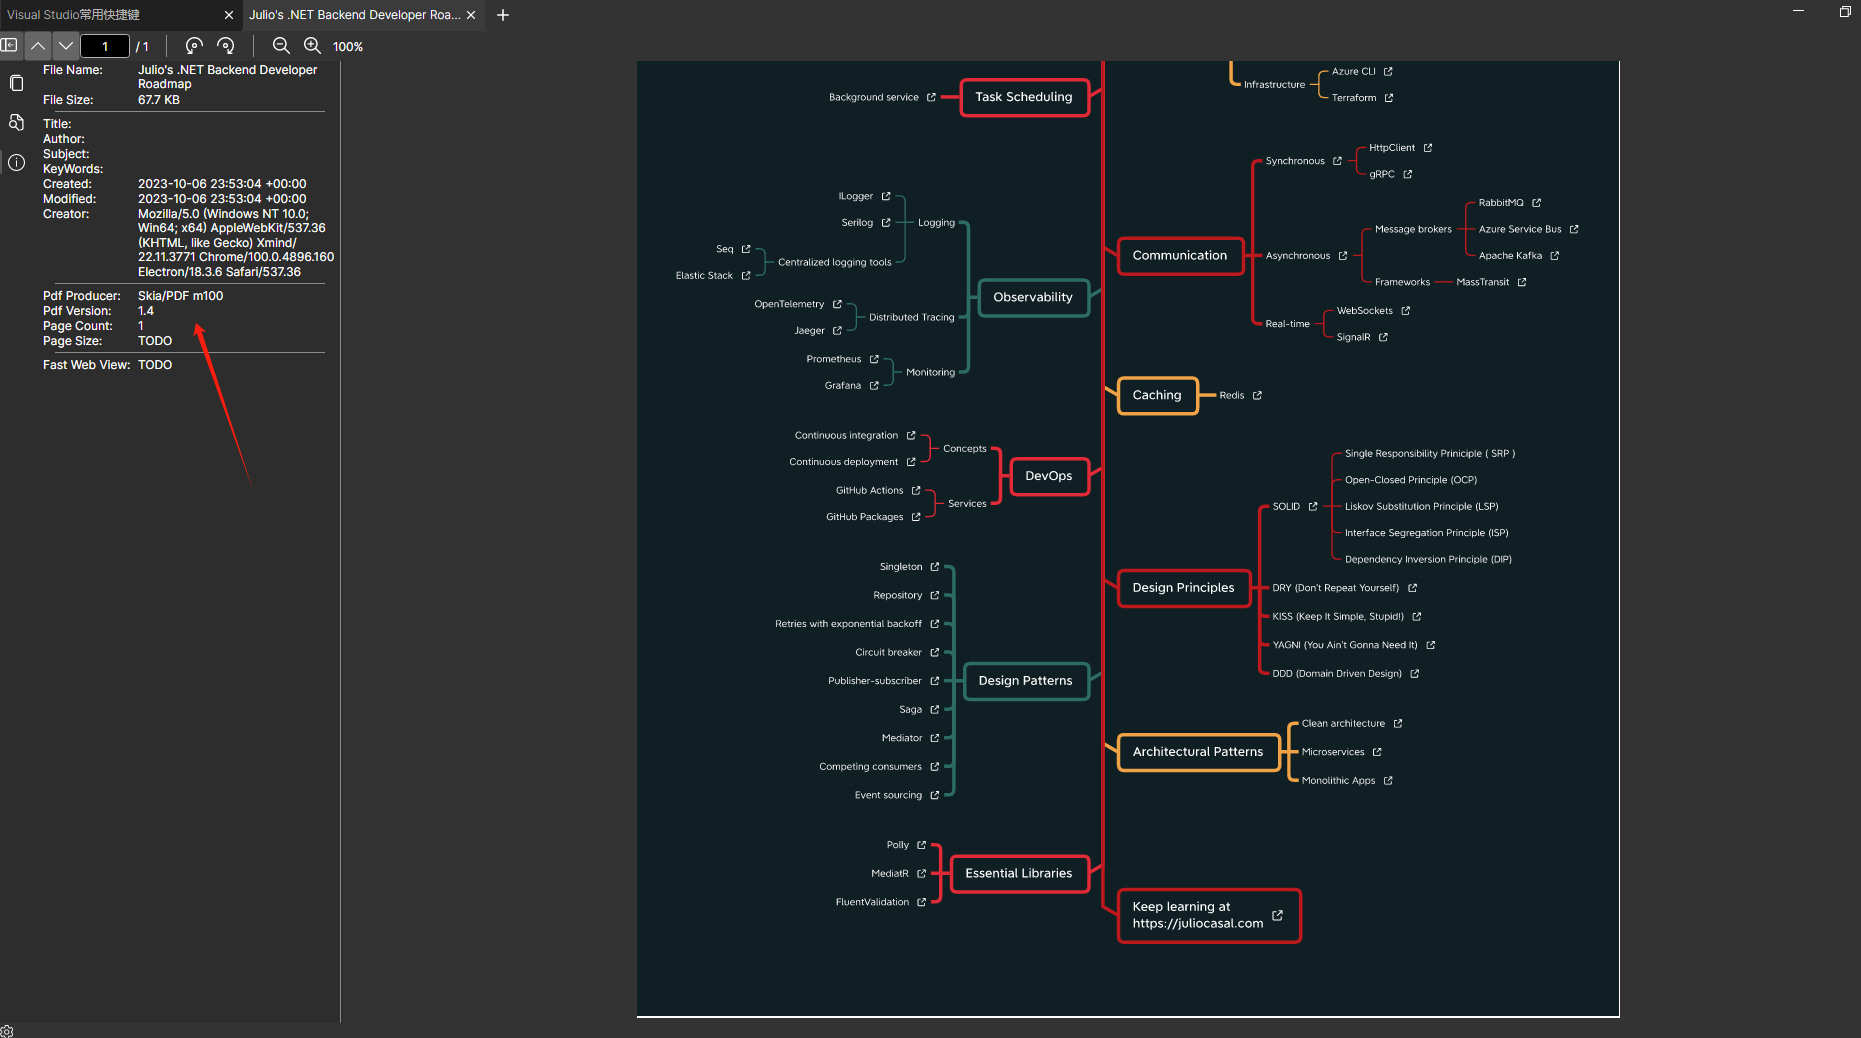
Task: Open the search panel in the sidebar
Action: click(x=16, y=122)
